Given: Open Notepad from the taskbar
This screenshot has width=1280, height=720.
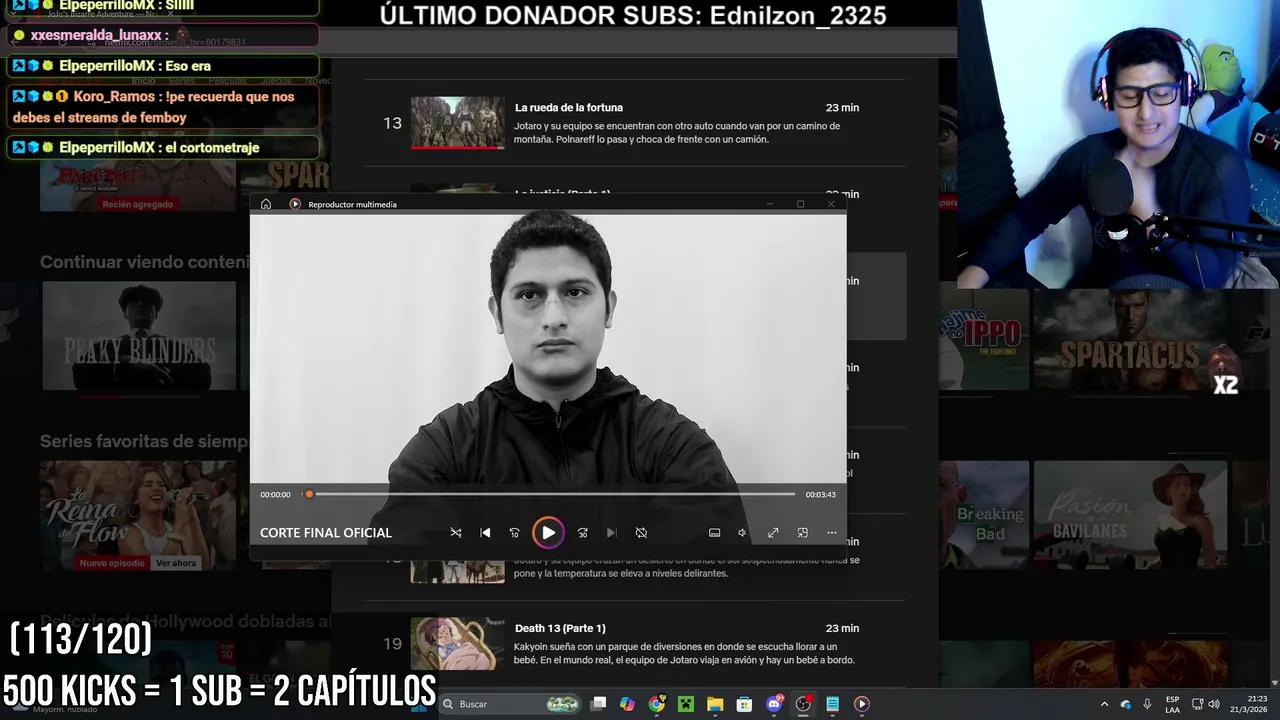Looking at the screenshot, I should 832,704.
